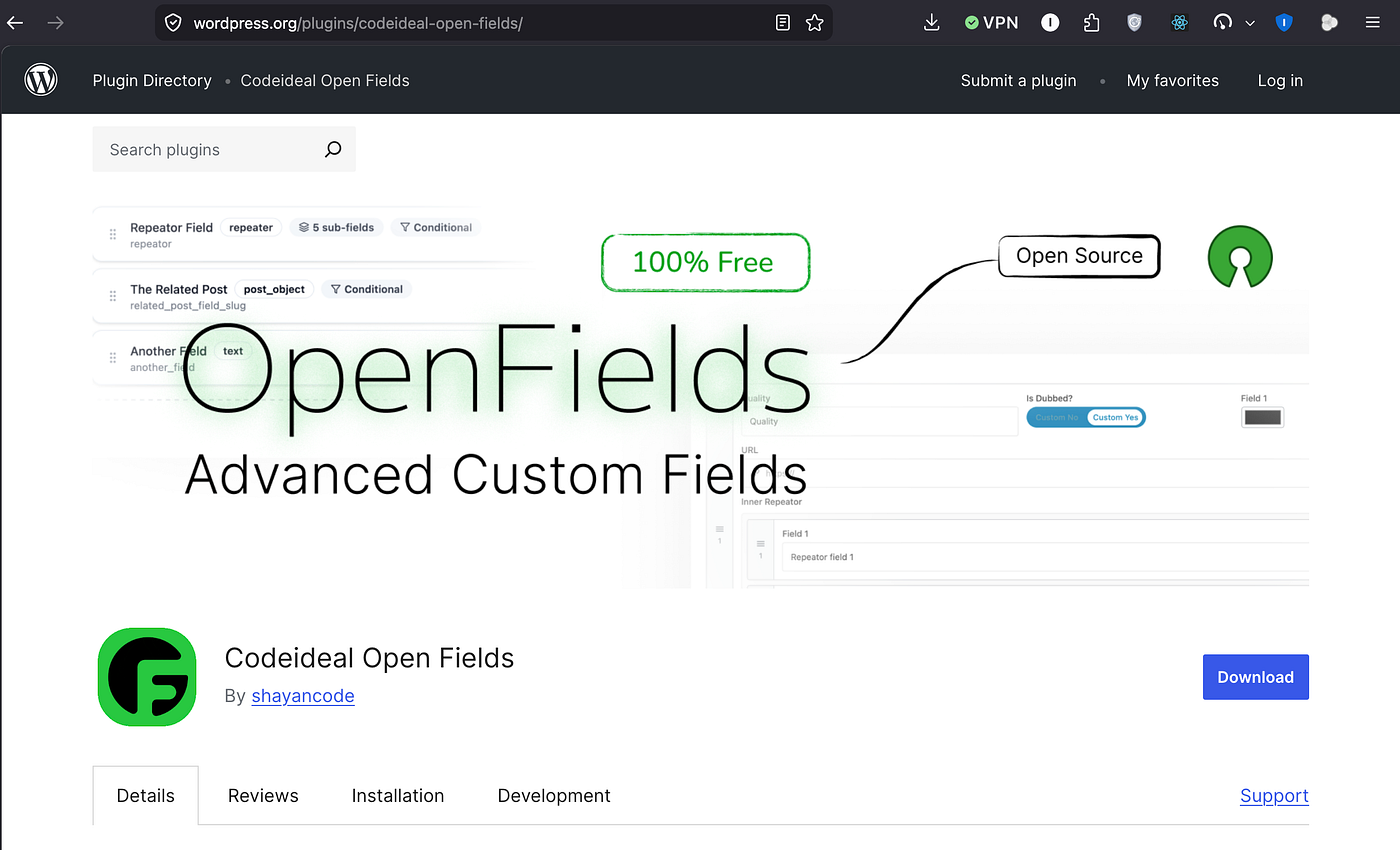Click Conditional badge on Repeator Field row

pyautogui.click(x=436, y=227)
